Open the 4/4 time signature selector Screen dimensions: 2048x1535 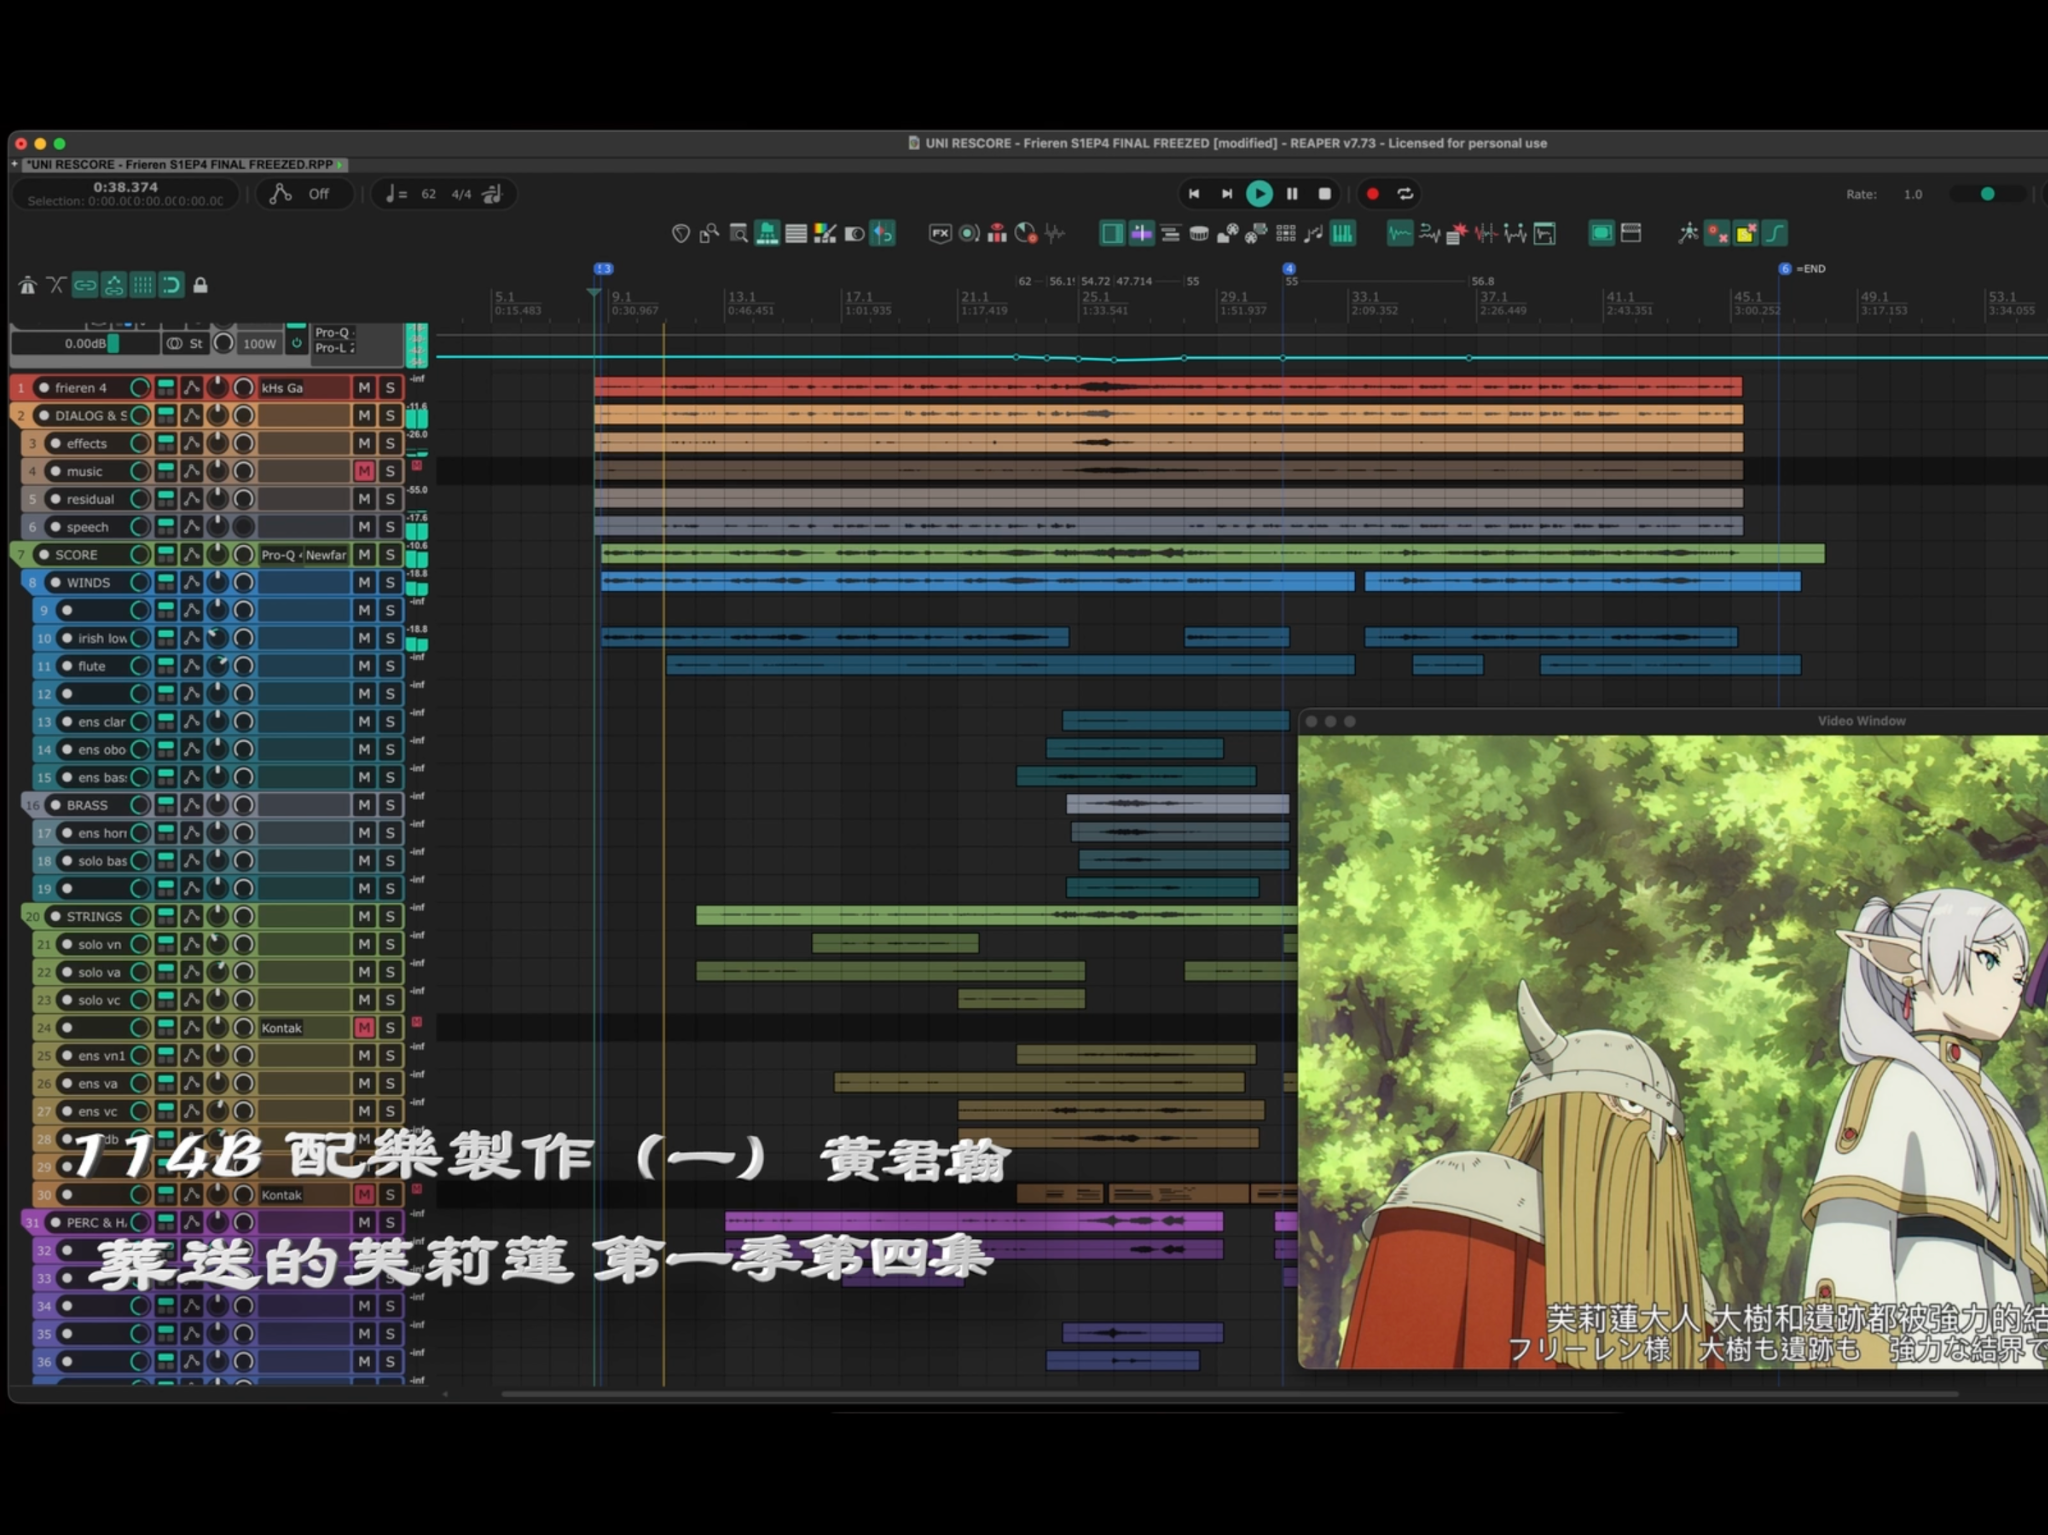pyautogui.click(x=461, y=194)
